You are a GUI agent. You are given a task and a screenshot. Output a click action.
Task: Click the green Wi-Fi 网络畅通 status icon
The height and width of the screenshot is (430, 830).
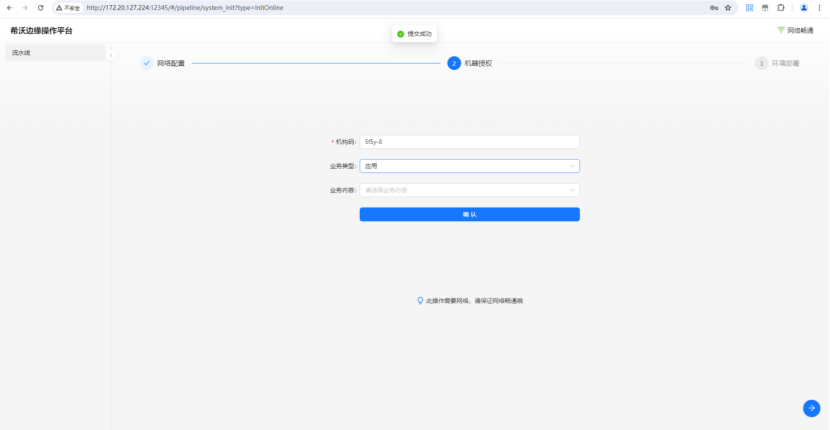pyautogui.click(x=781, y=30)
